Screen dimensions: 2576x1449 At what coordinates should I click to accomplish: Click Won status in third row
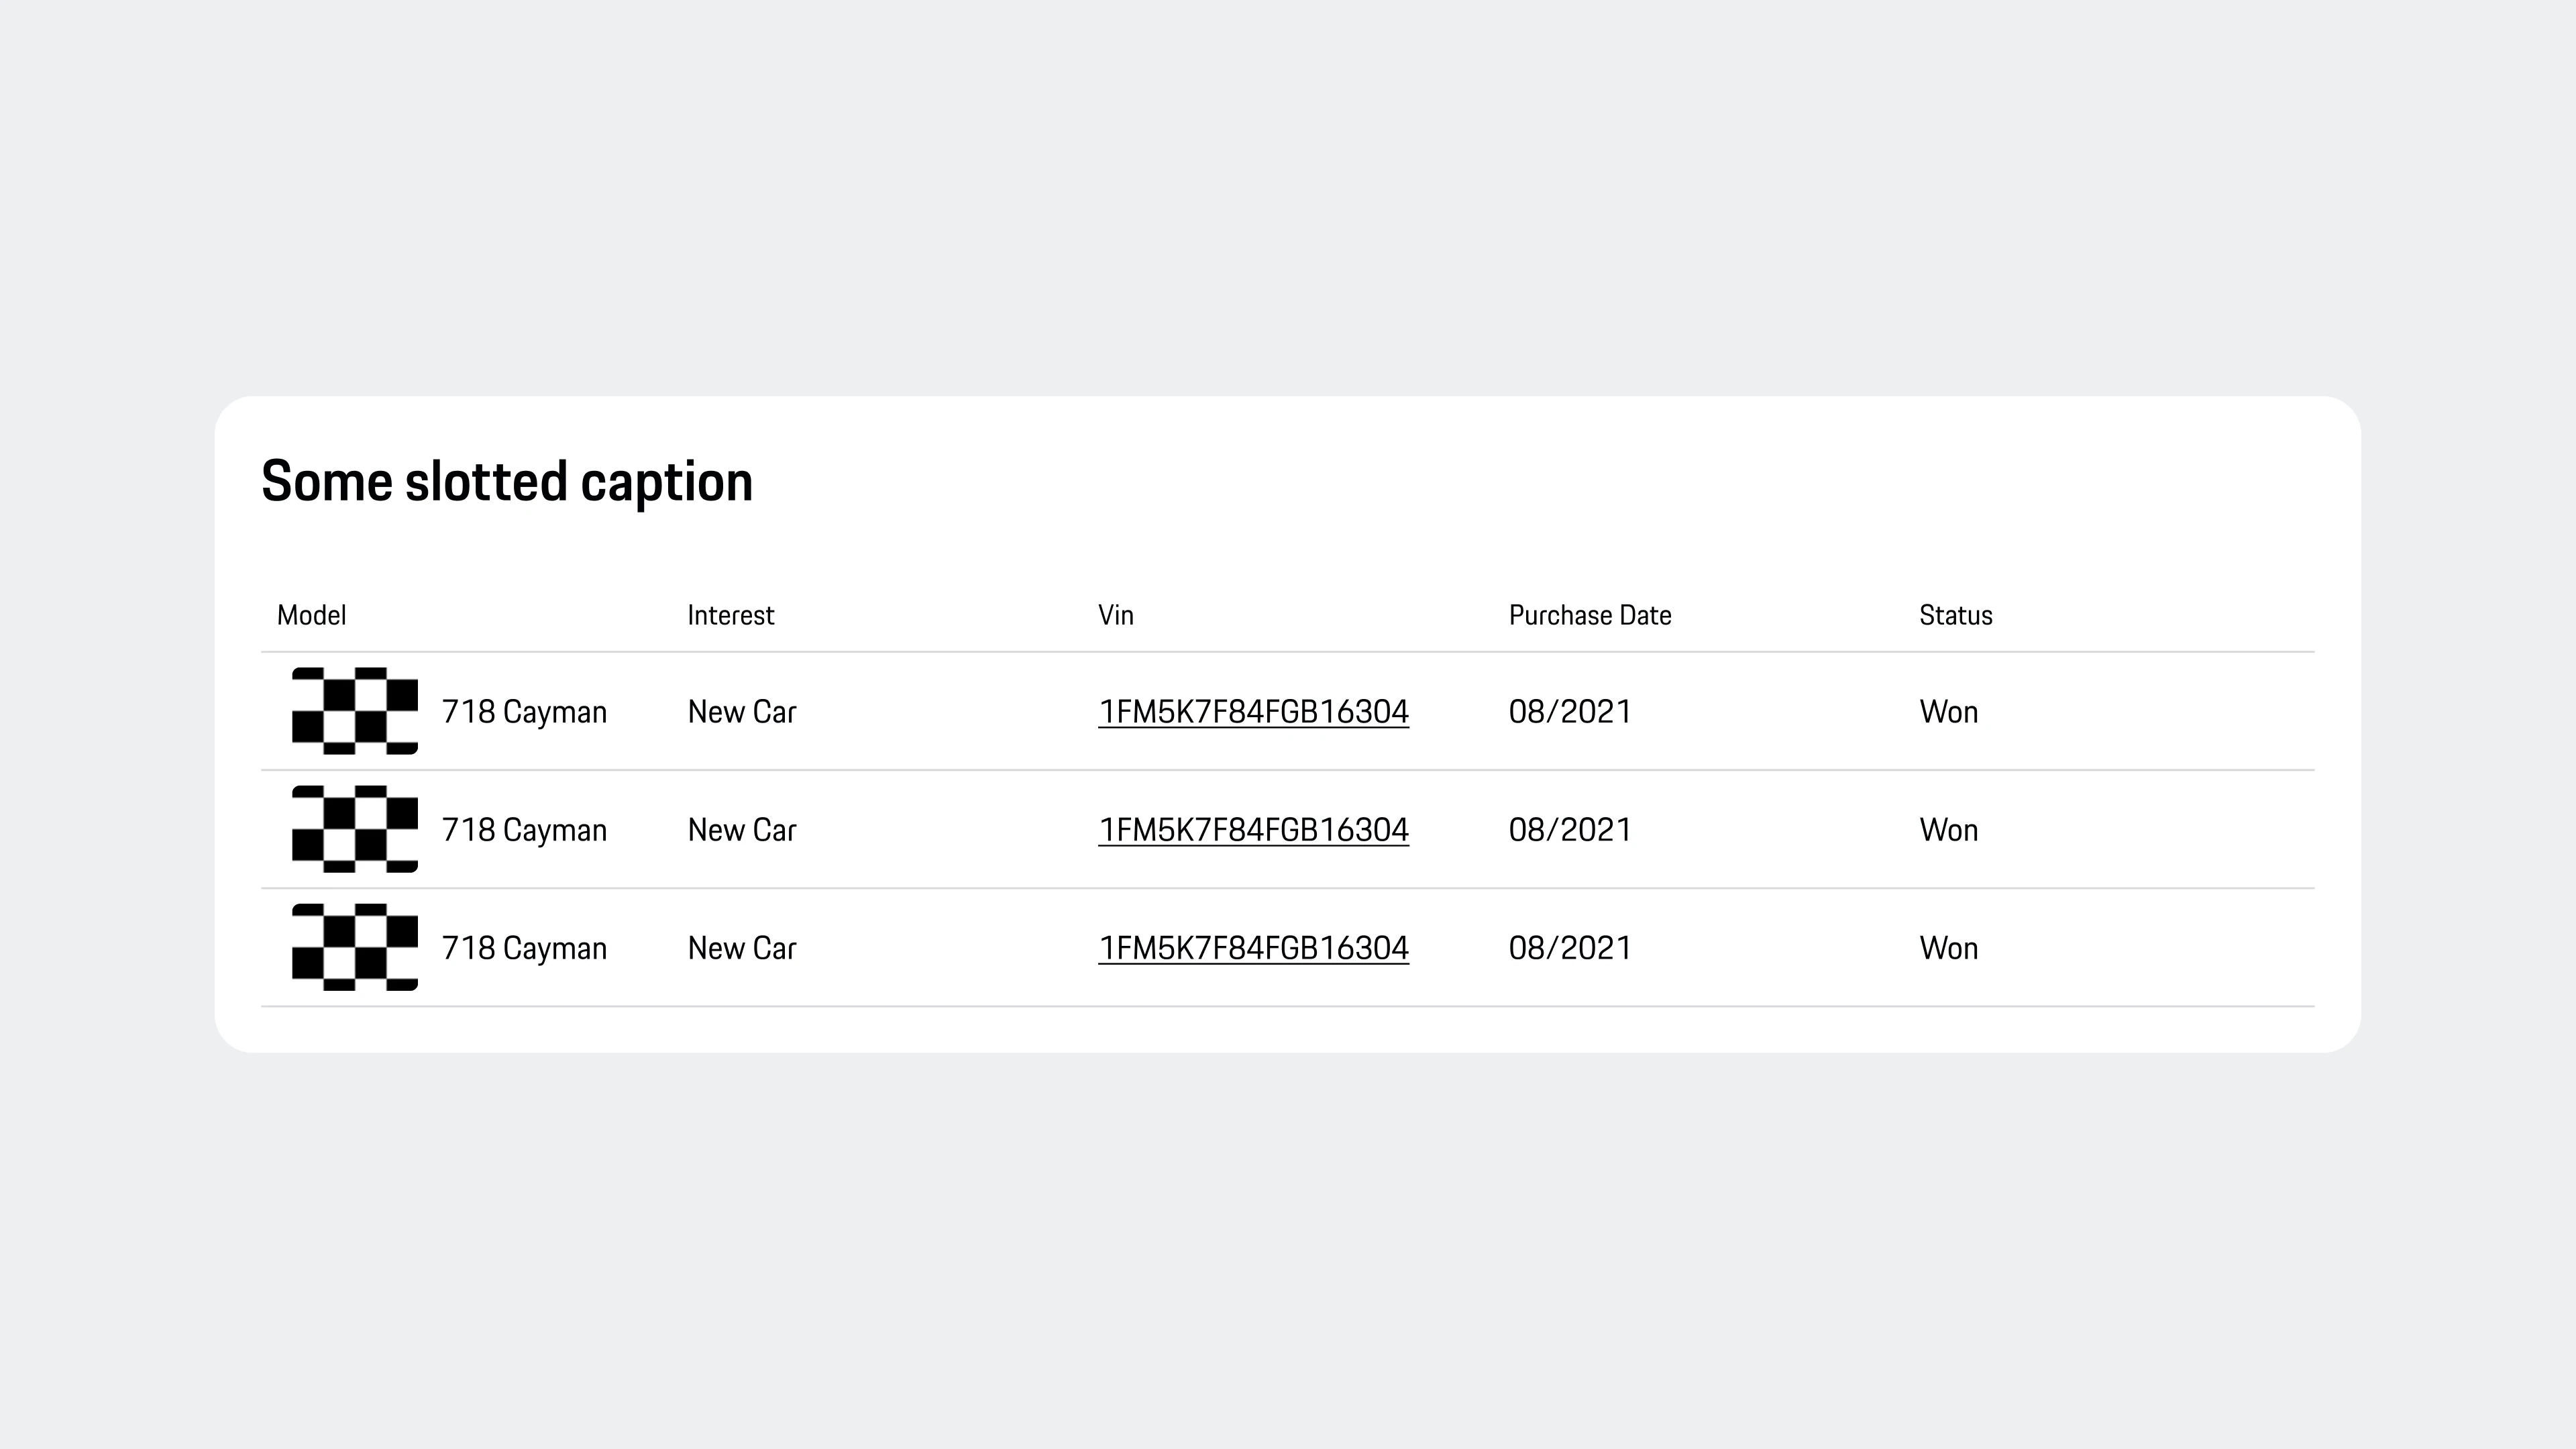click(1949, 948)
